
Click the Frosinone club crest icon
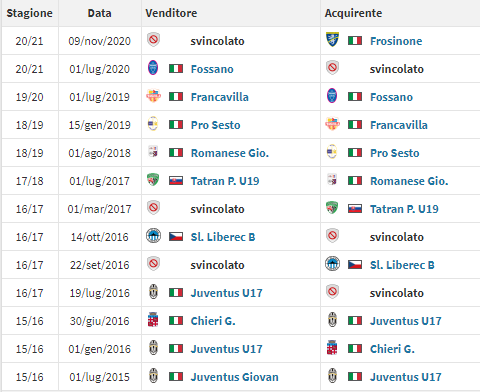coord(332,40)
